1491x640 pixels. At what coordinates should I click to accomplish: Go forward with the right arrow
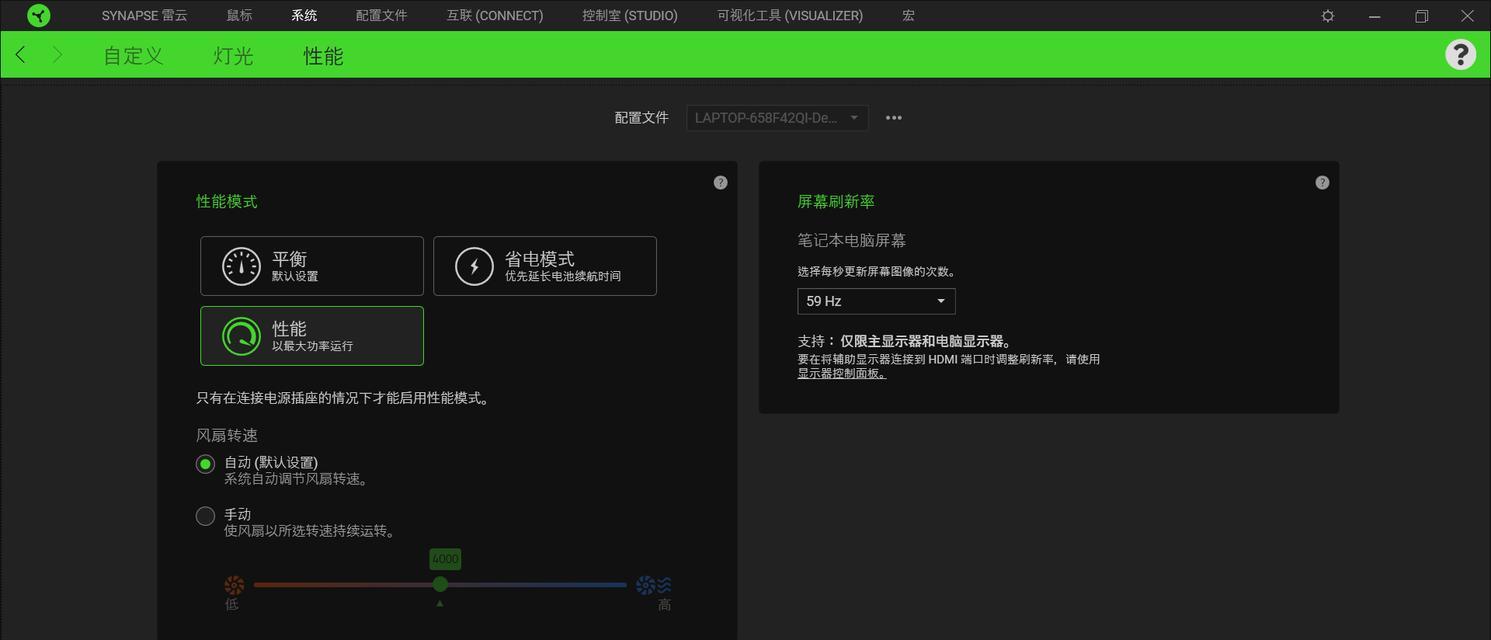[57, 55]
